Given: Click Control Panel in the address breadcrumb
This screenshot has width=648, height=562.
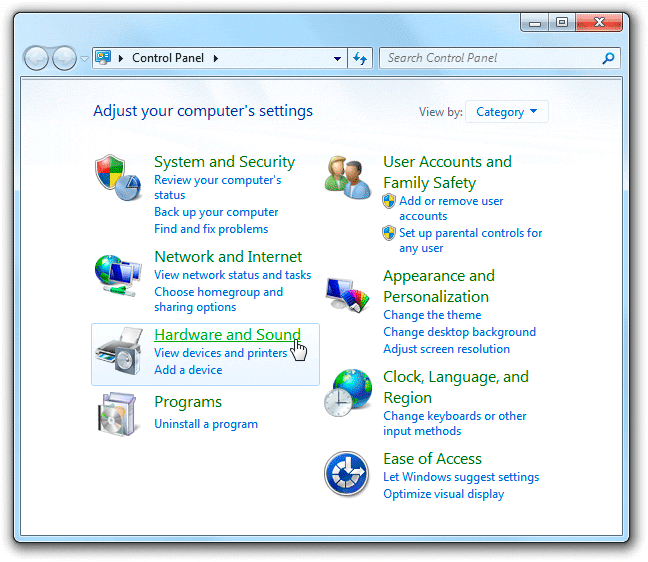Looking at the screenshot, I should click(x=168, y=58).
